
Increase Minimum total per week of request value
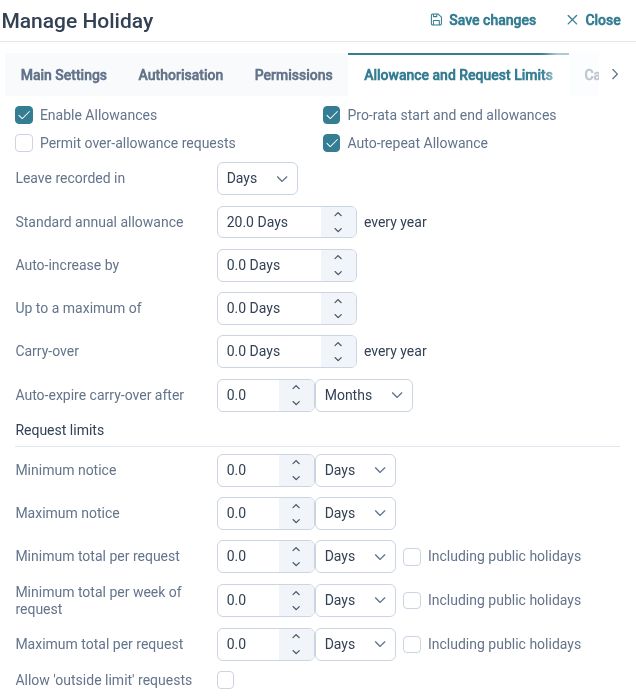296,593
